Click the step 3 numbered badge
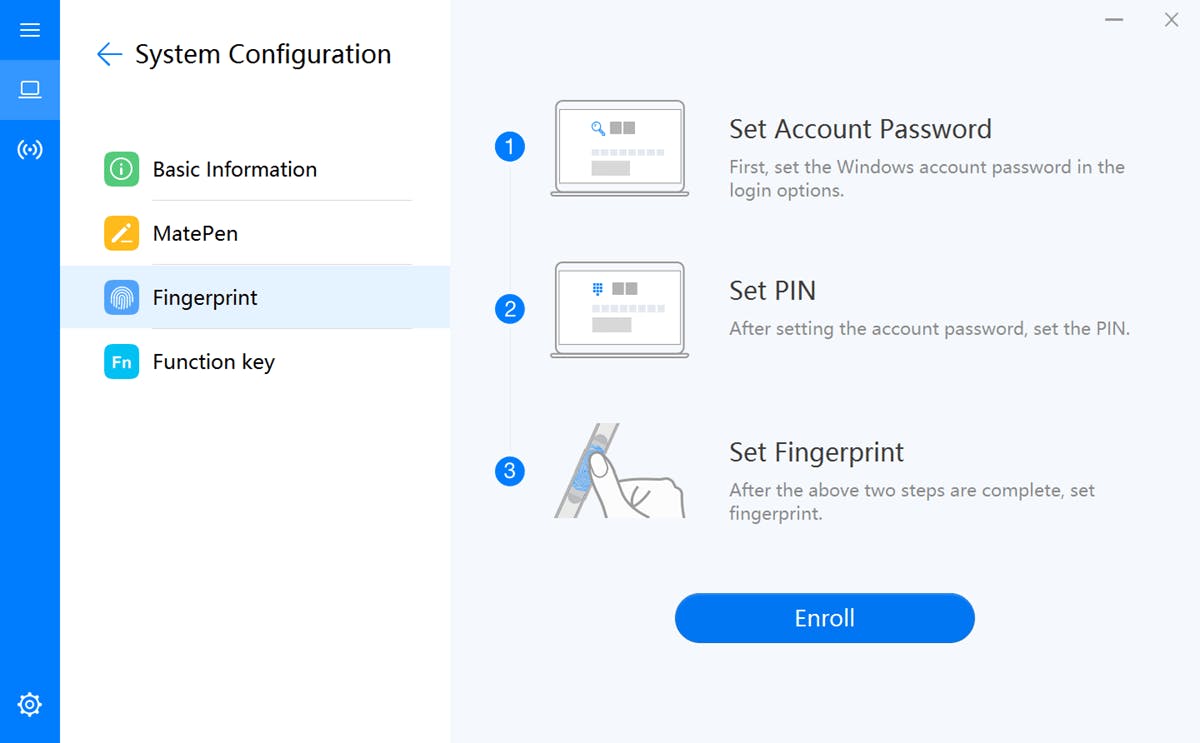 click(511, 470)
